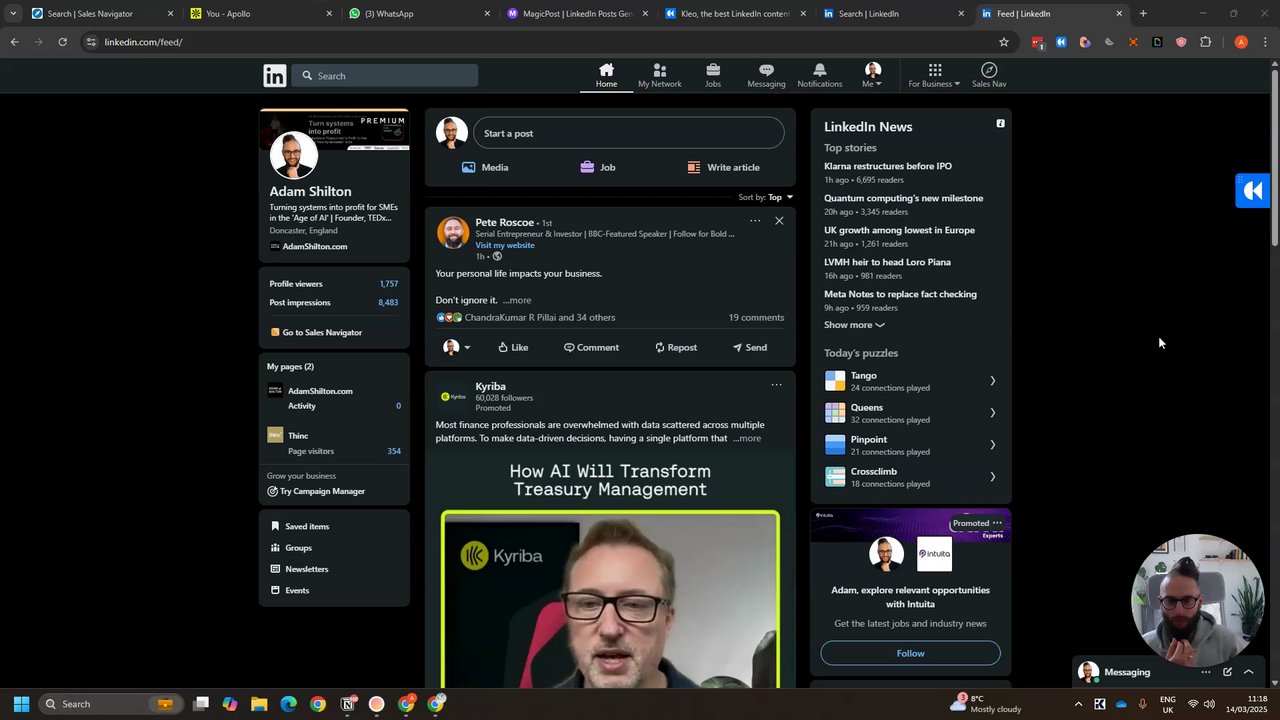
Task: Expand Kyriba post text with more
Action: [746, 438]
